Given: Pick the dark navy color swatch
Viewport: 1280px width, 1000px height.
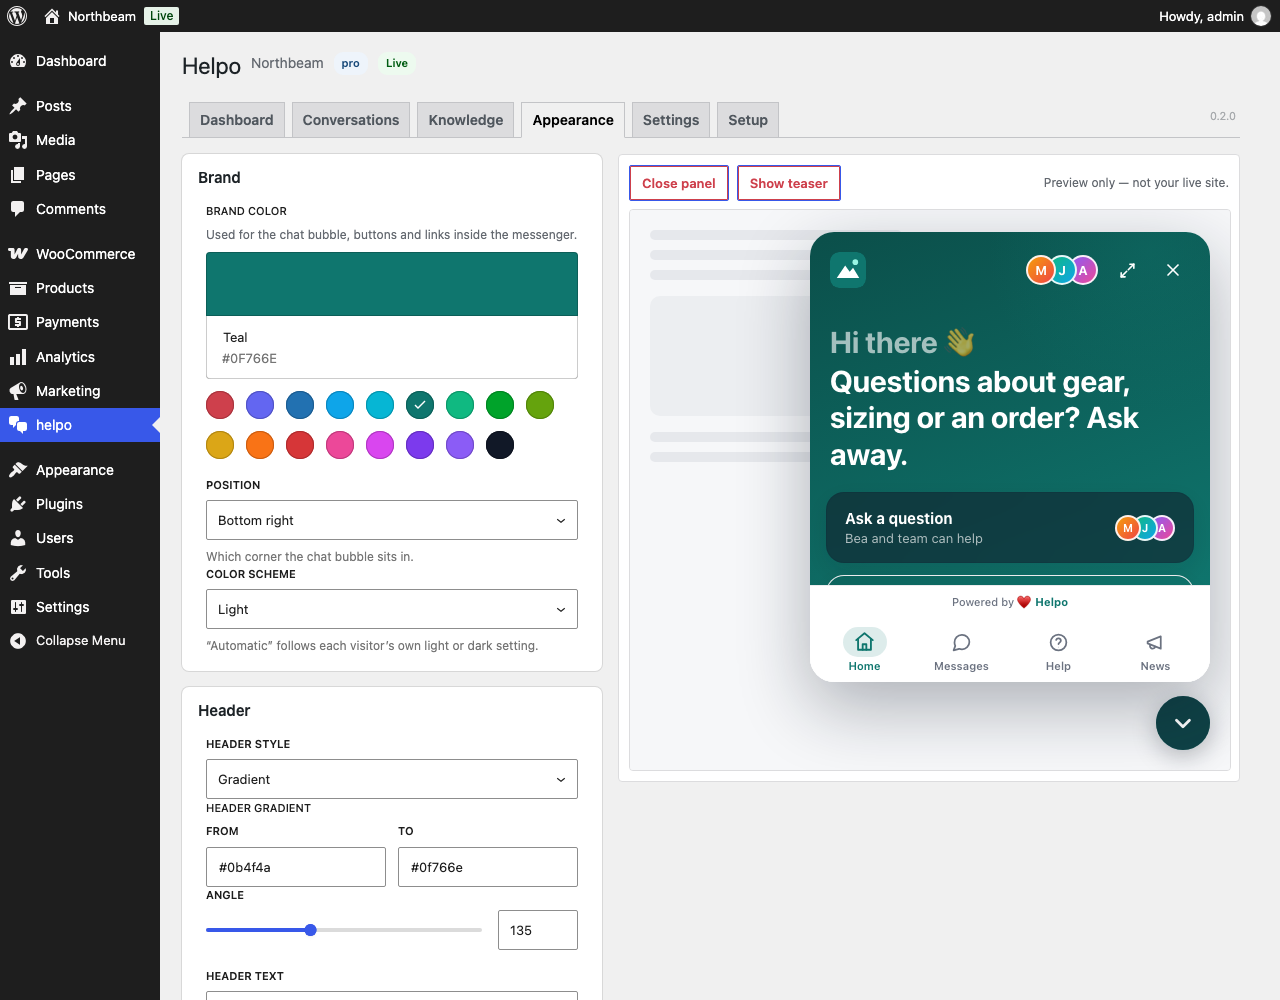Looking at the screenshot, I should pyautogui.click(x=500, y=445).
